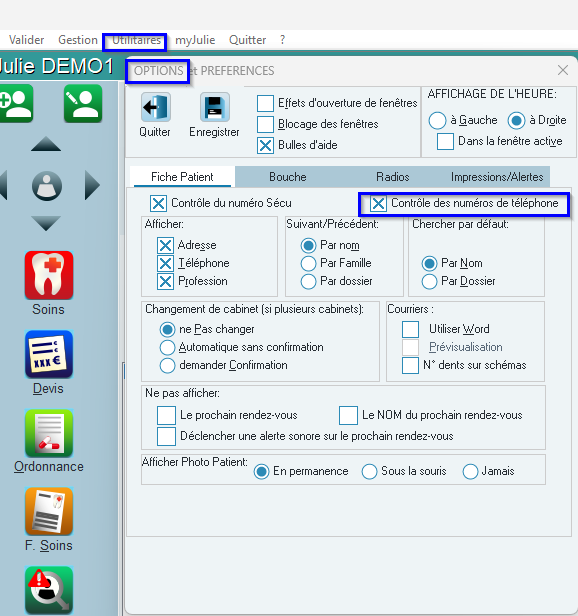The image size is (578, 616).
Task: Click the edit patient icon
Action: (83, 103)
